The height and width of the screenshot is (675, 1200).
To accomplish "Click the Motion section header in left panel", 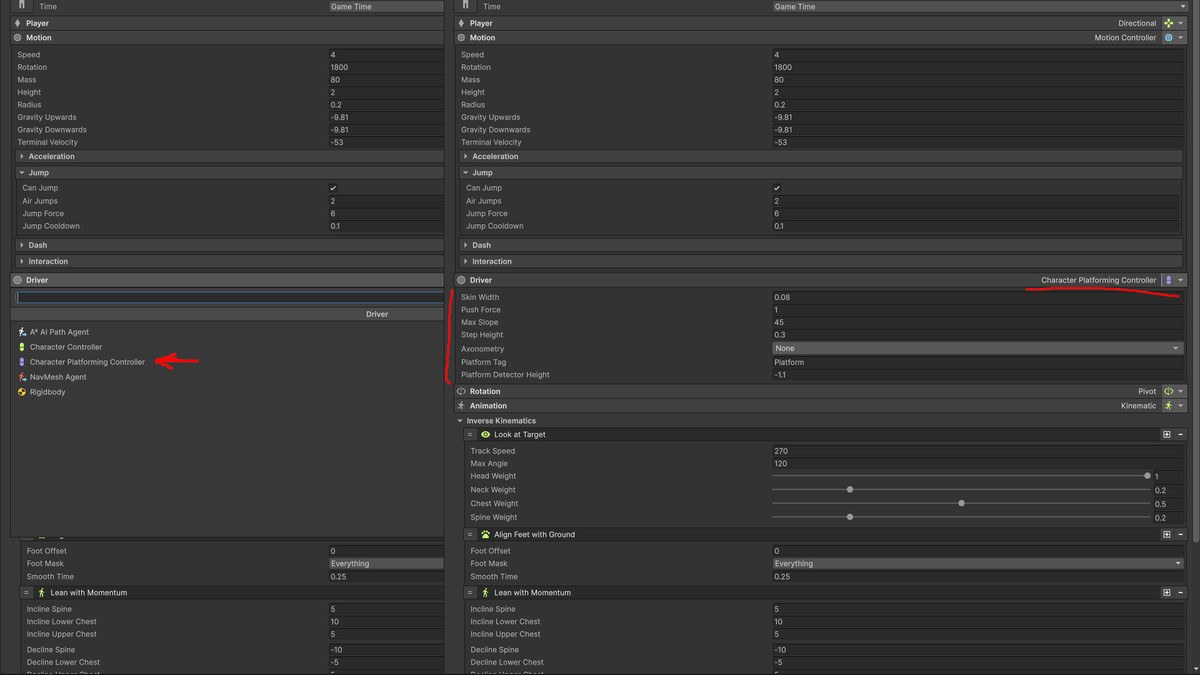I will (x=227, y=38).
